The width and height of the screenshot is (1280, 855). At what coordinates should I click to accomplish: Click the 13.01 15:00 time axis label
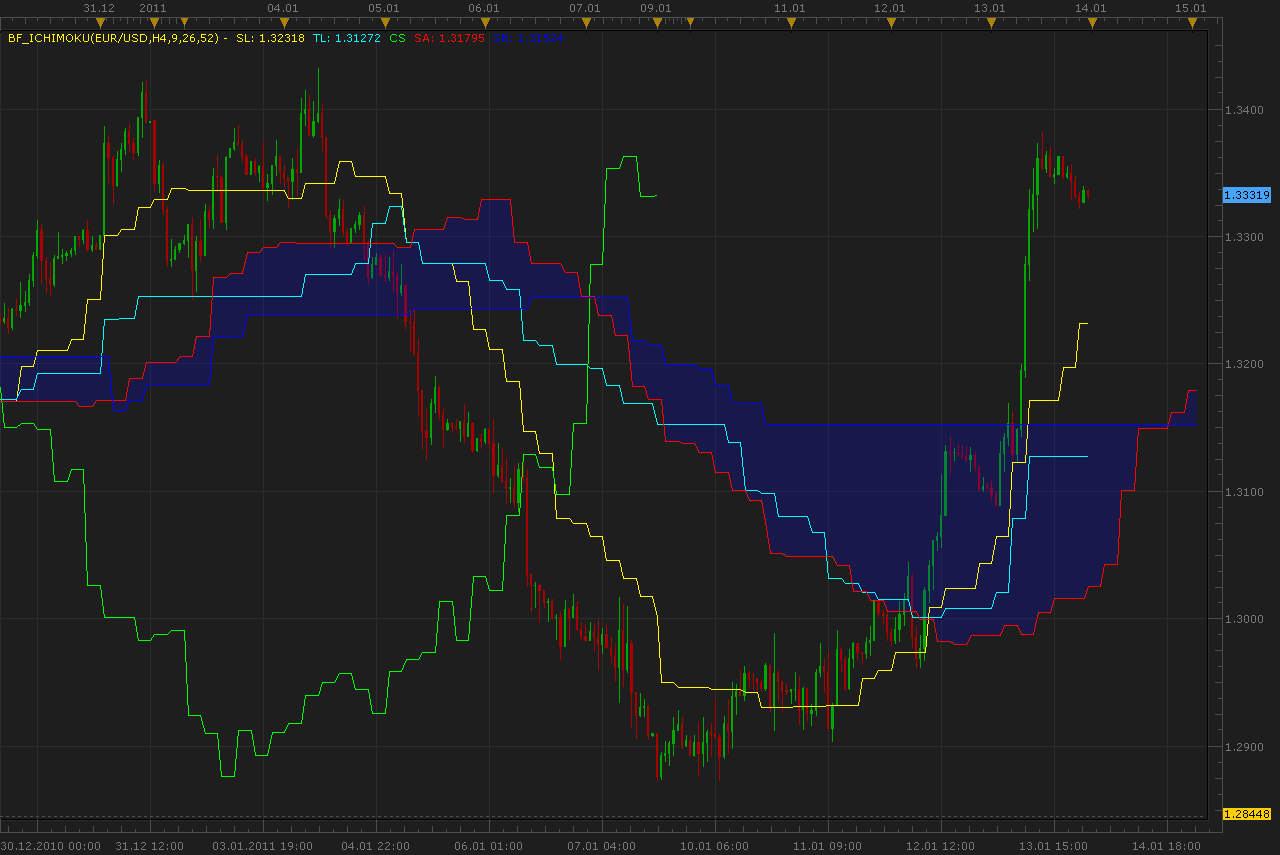[1053, 845]
